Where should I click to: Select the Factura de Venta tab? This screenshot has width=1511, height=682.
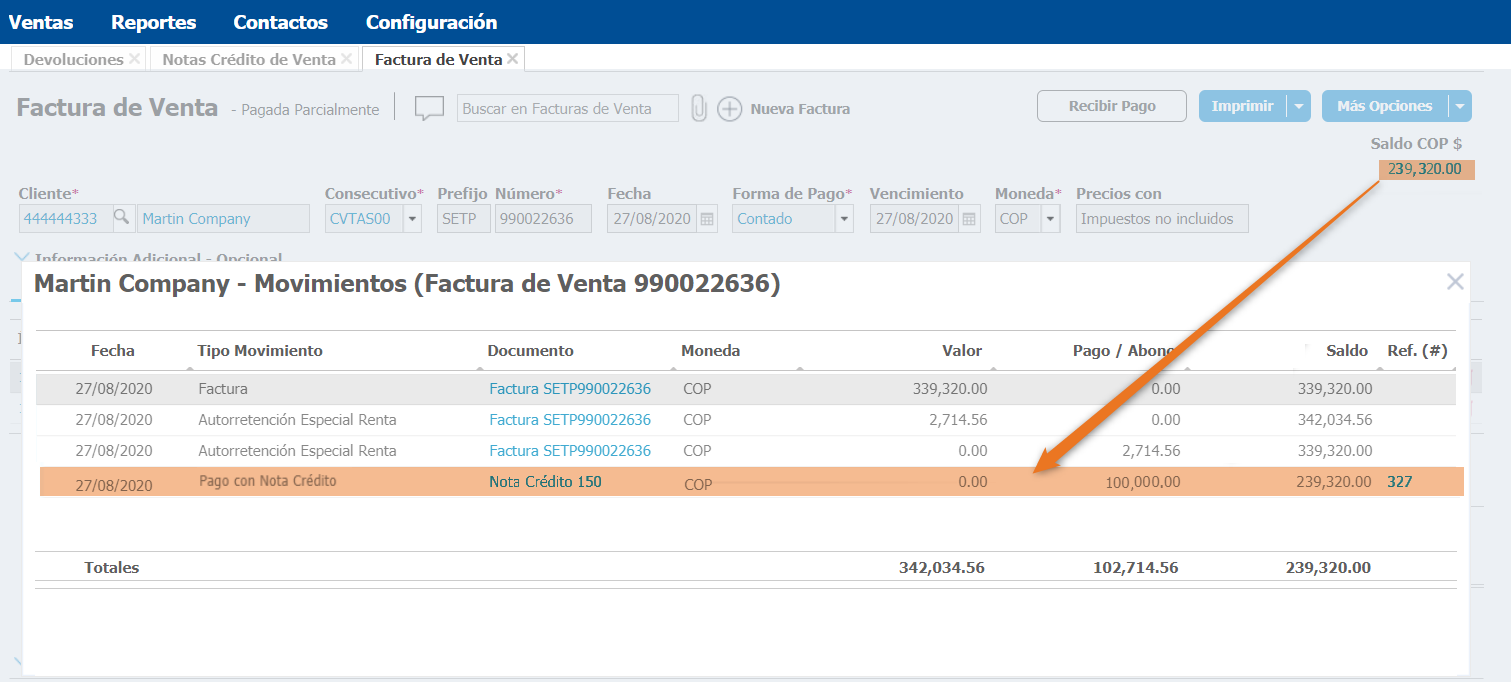pos(438,59)
